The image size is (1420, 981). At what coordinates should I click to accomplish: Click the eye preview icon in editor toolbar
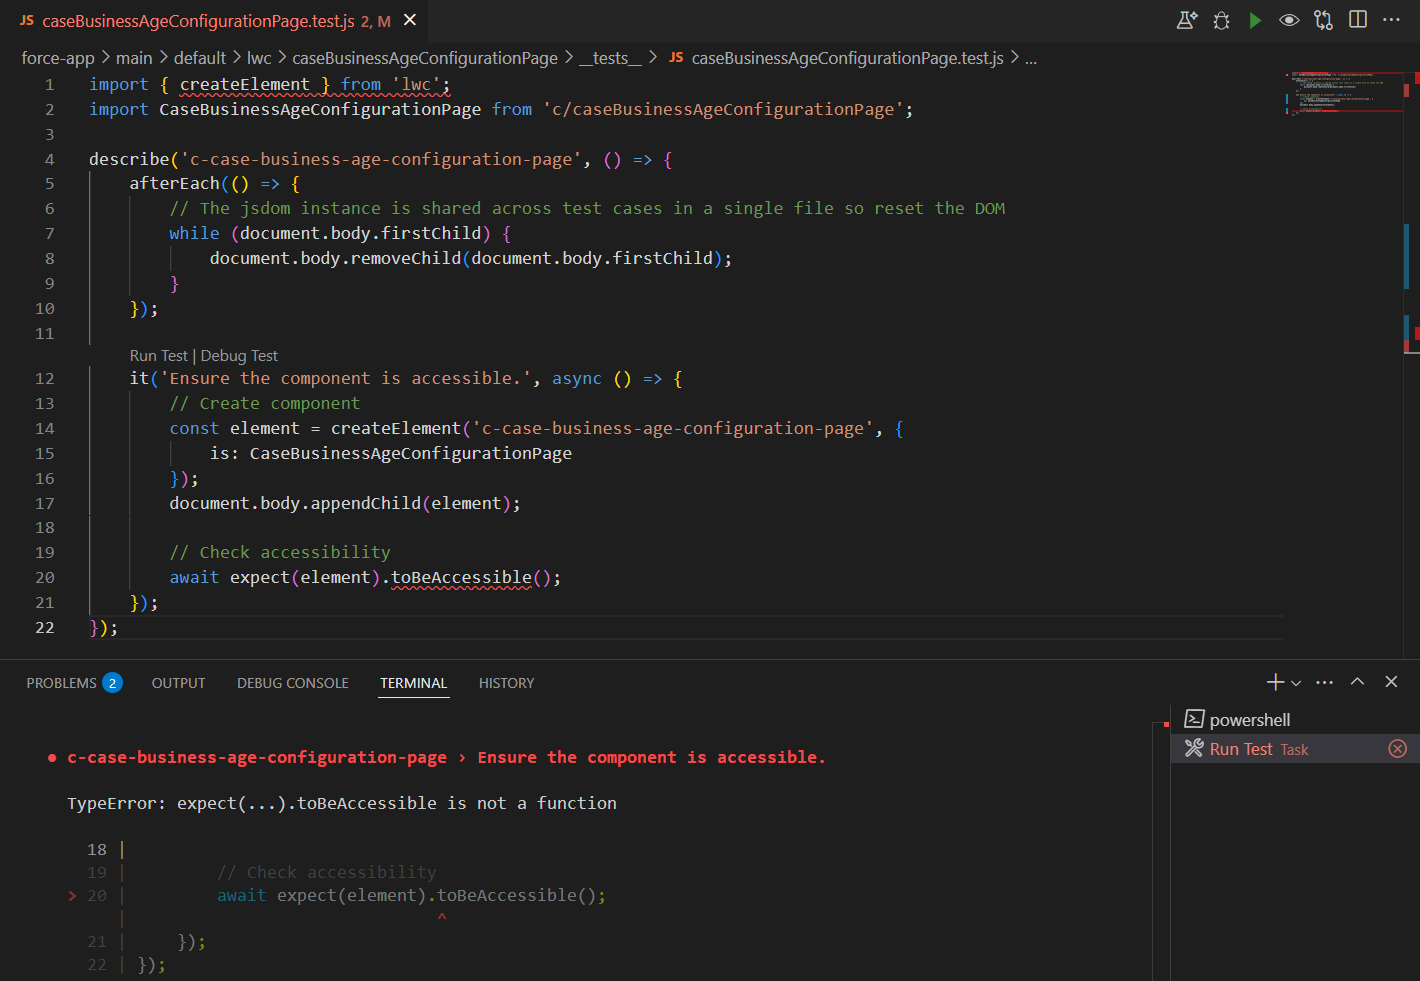[x=1289, y=20]
